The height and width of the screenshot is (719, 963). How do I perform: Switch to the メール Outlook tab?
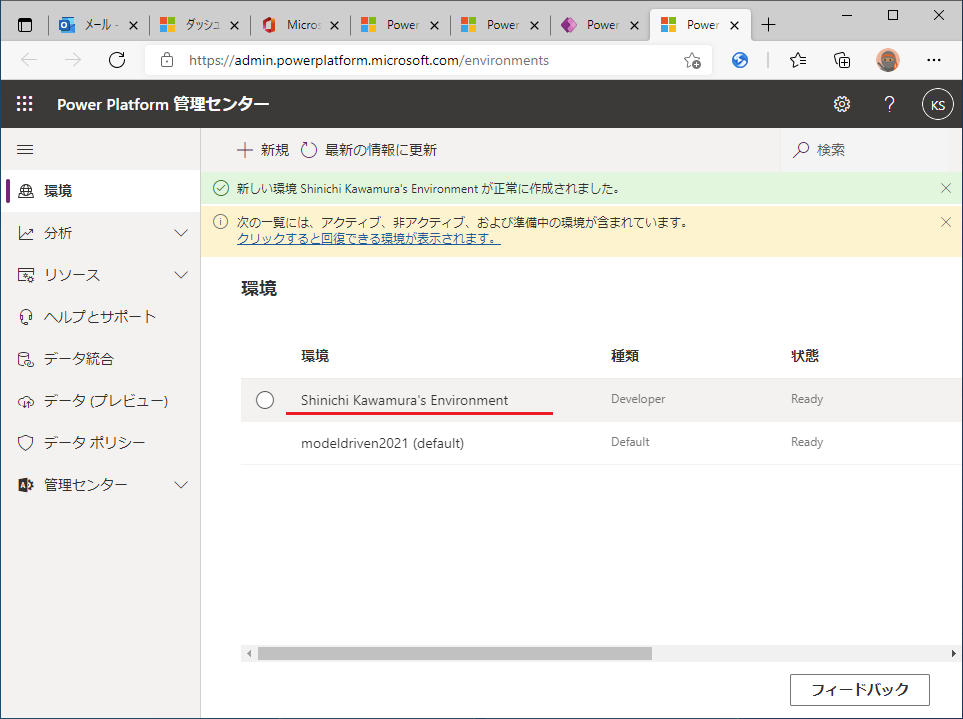(x=97, y=25)
